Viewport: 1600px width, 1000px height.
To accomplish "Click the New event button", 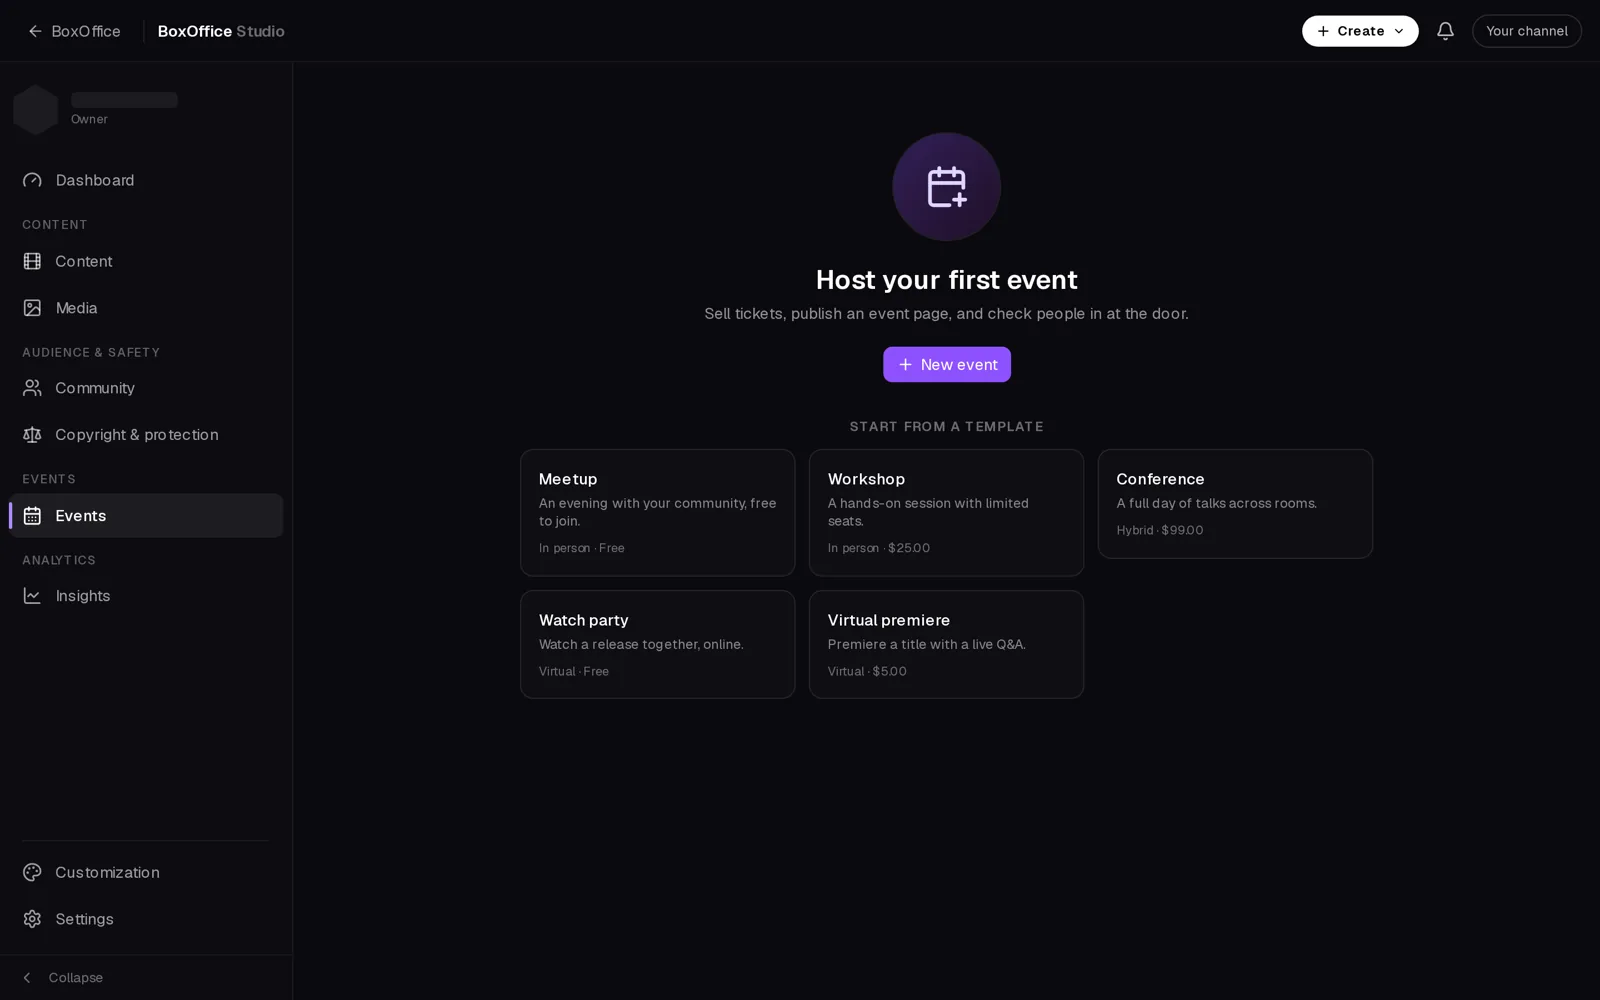I will [946, 365].
